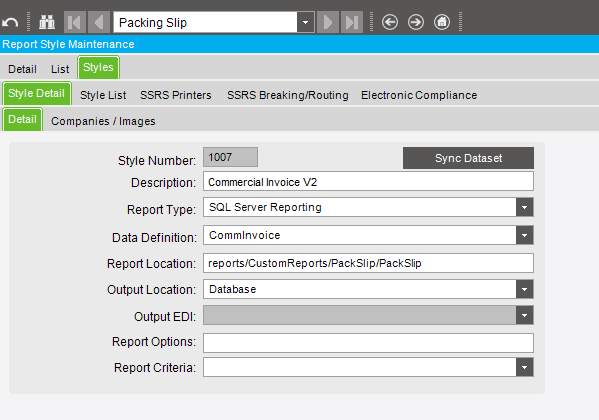Expand the Output Location dropdown

click(x=525, y=289)
